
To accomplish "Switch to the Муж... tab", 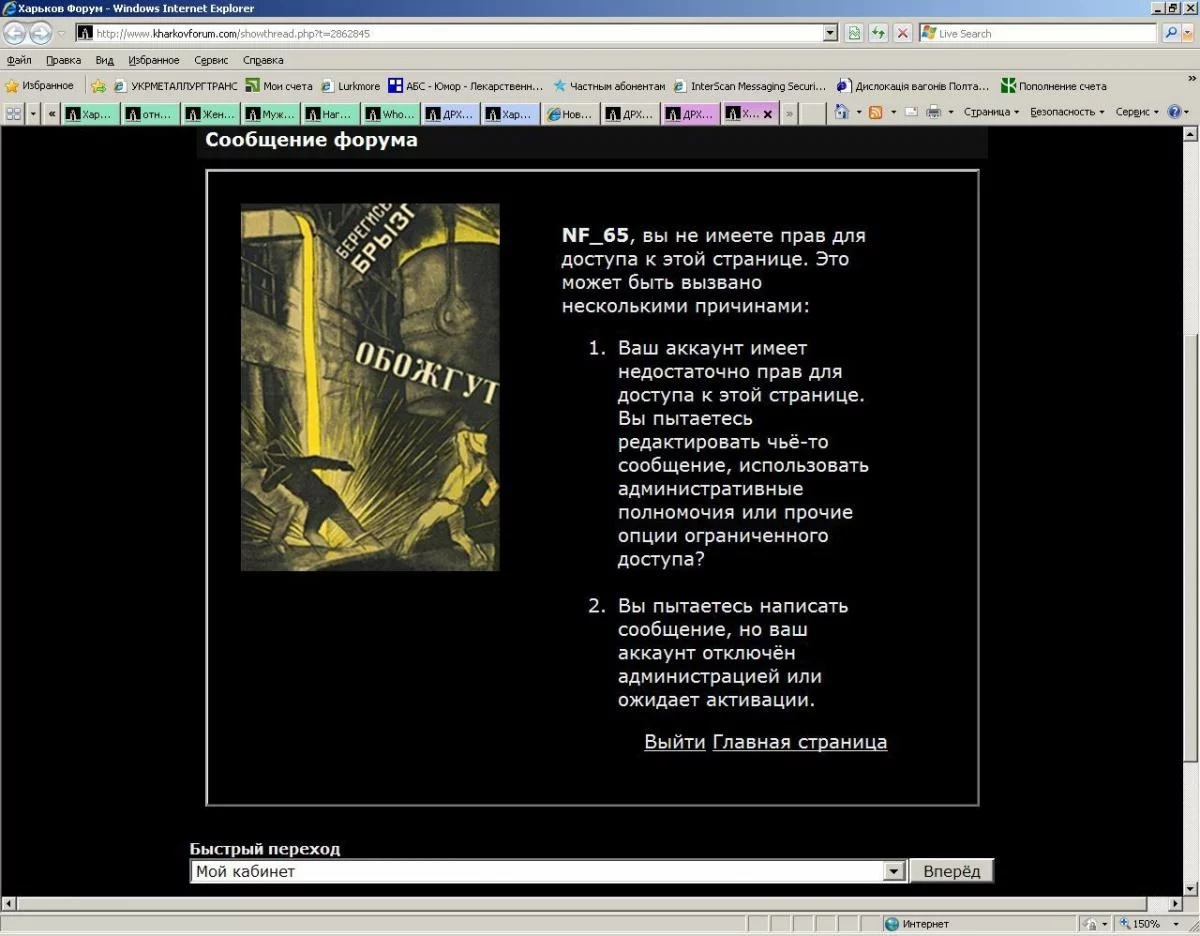I will tap(271, 114).
